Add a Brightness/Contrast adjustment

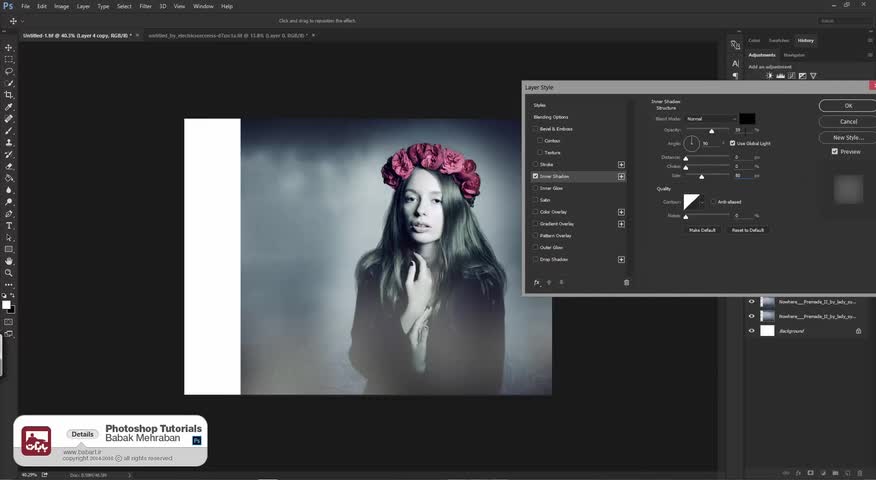(x=769, y=76)
